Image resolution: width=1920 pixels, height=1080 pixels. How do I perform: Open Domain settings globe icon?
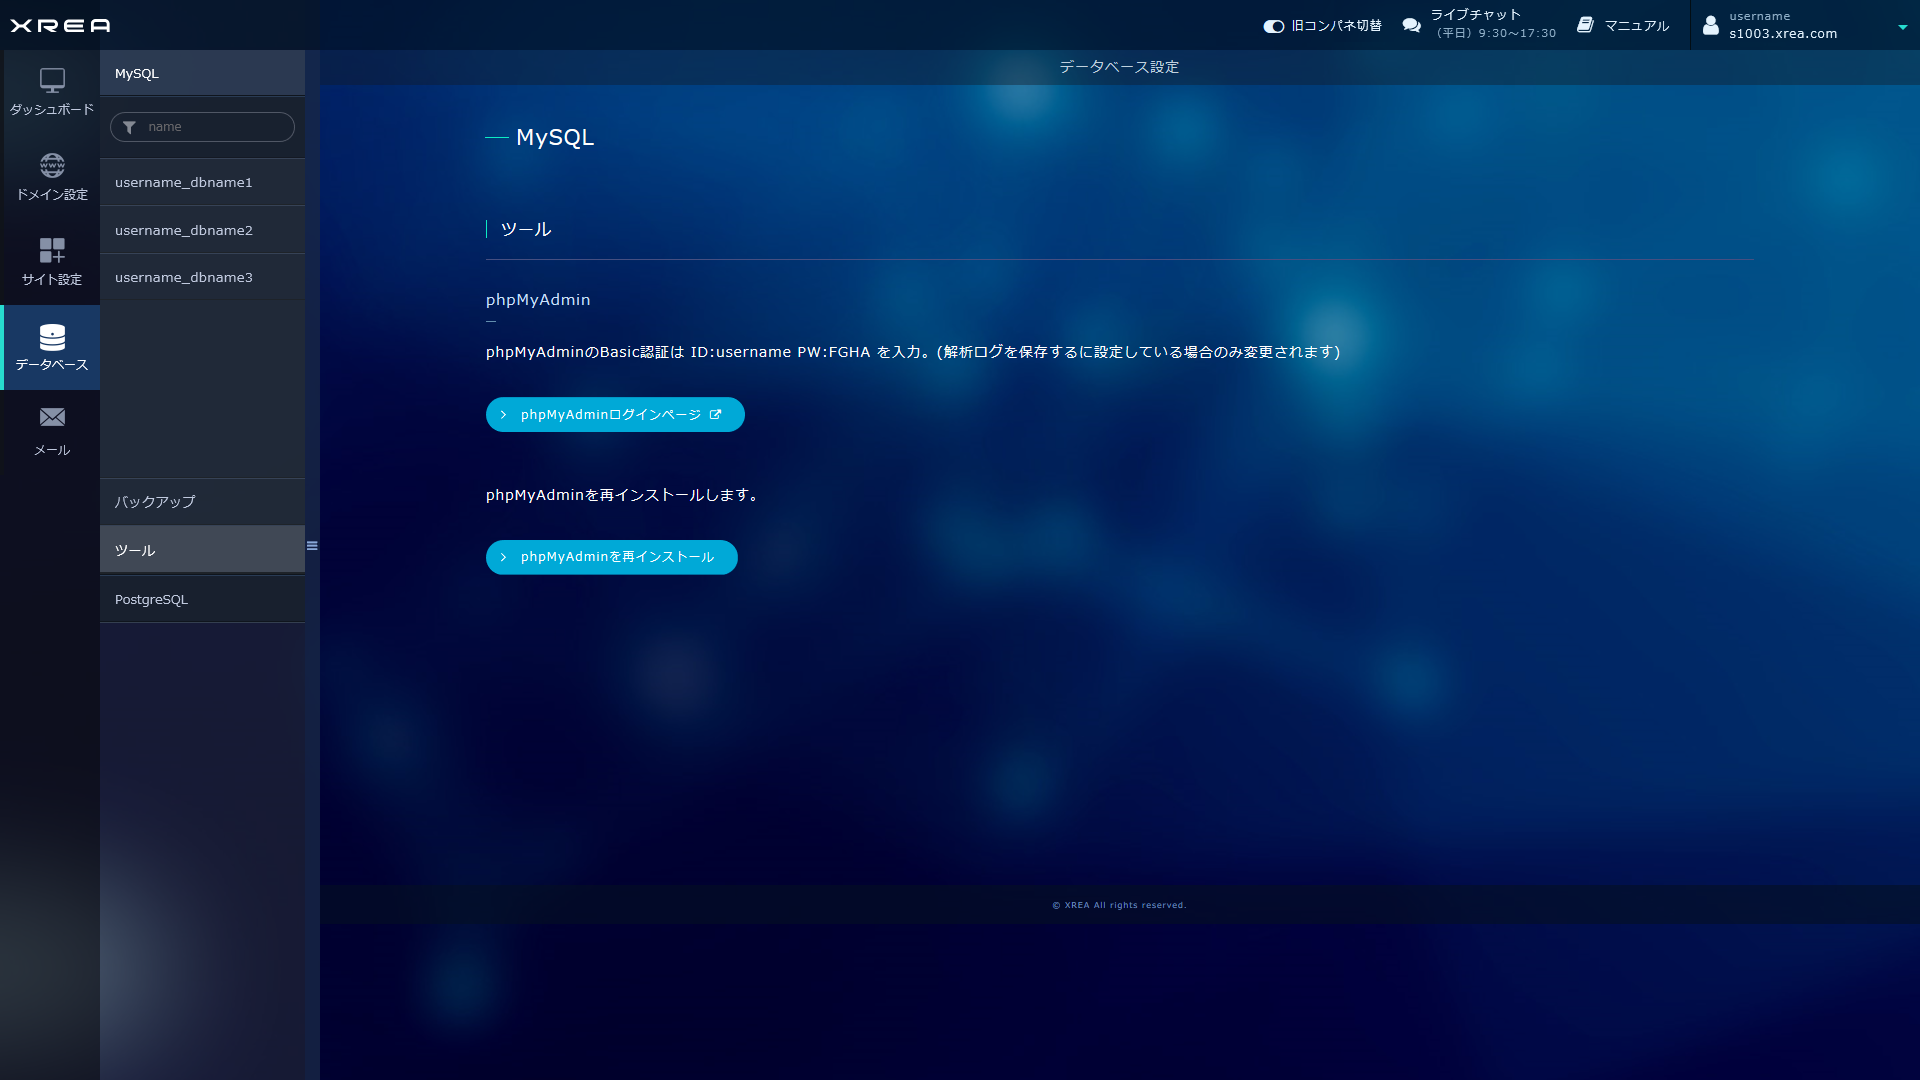(x=52, y=165)
